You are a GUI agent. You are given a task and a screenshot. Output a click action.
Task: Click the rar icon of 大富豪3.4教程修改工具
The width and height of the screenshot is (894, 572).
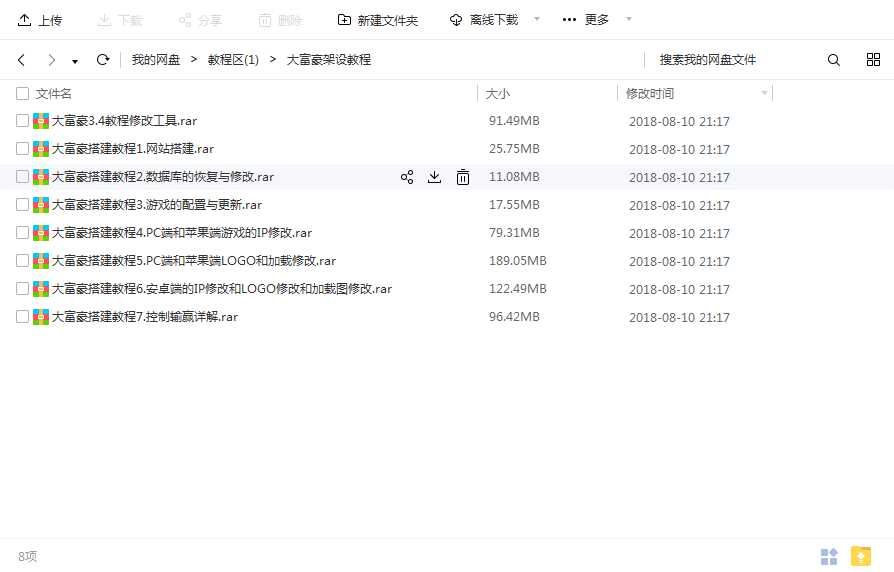pyautogui.click(x=41, y=121)
